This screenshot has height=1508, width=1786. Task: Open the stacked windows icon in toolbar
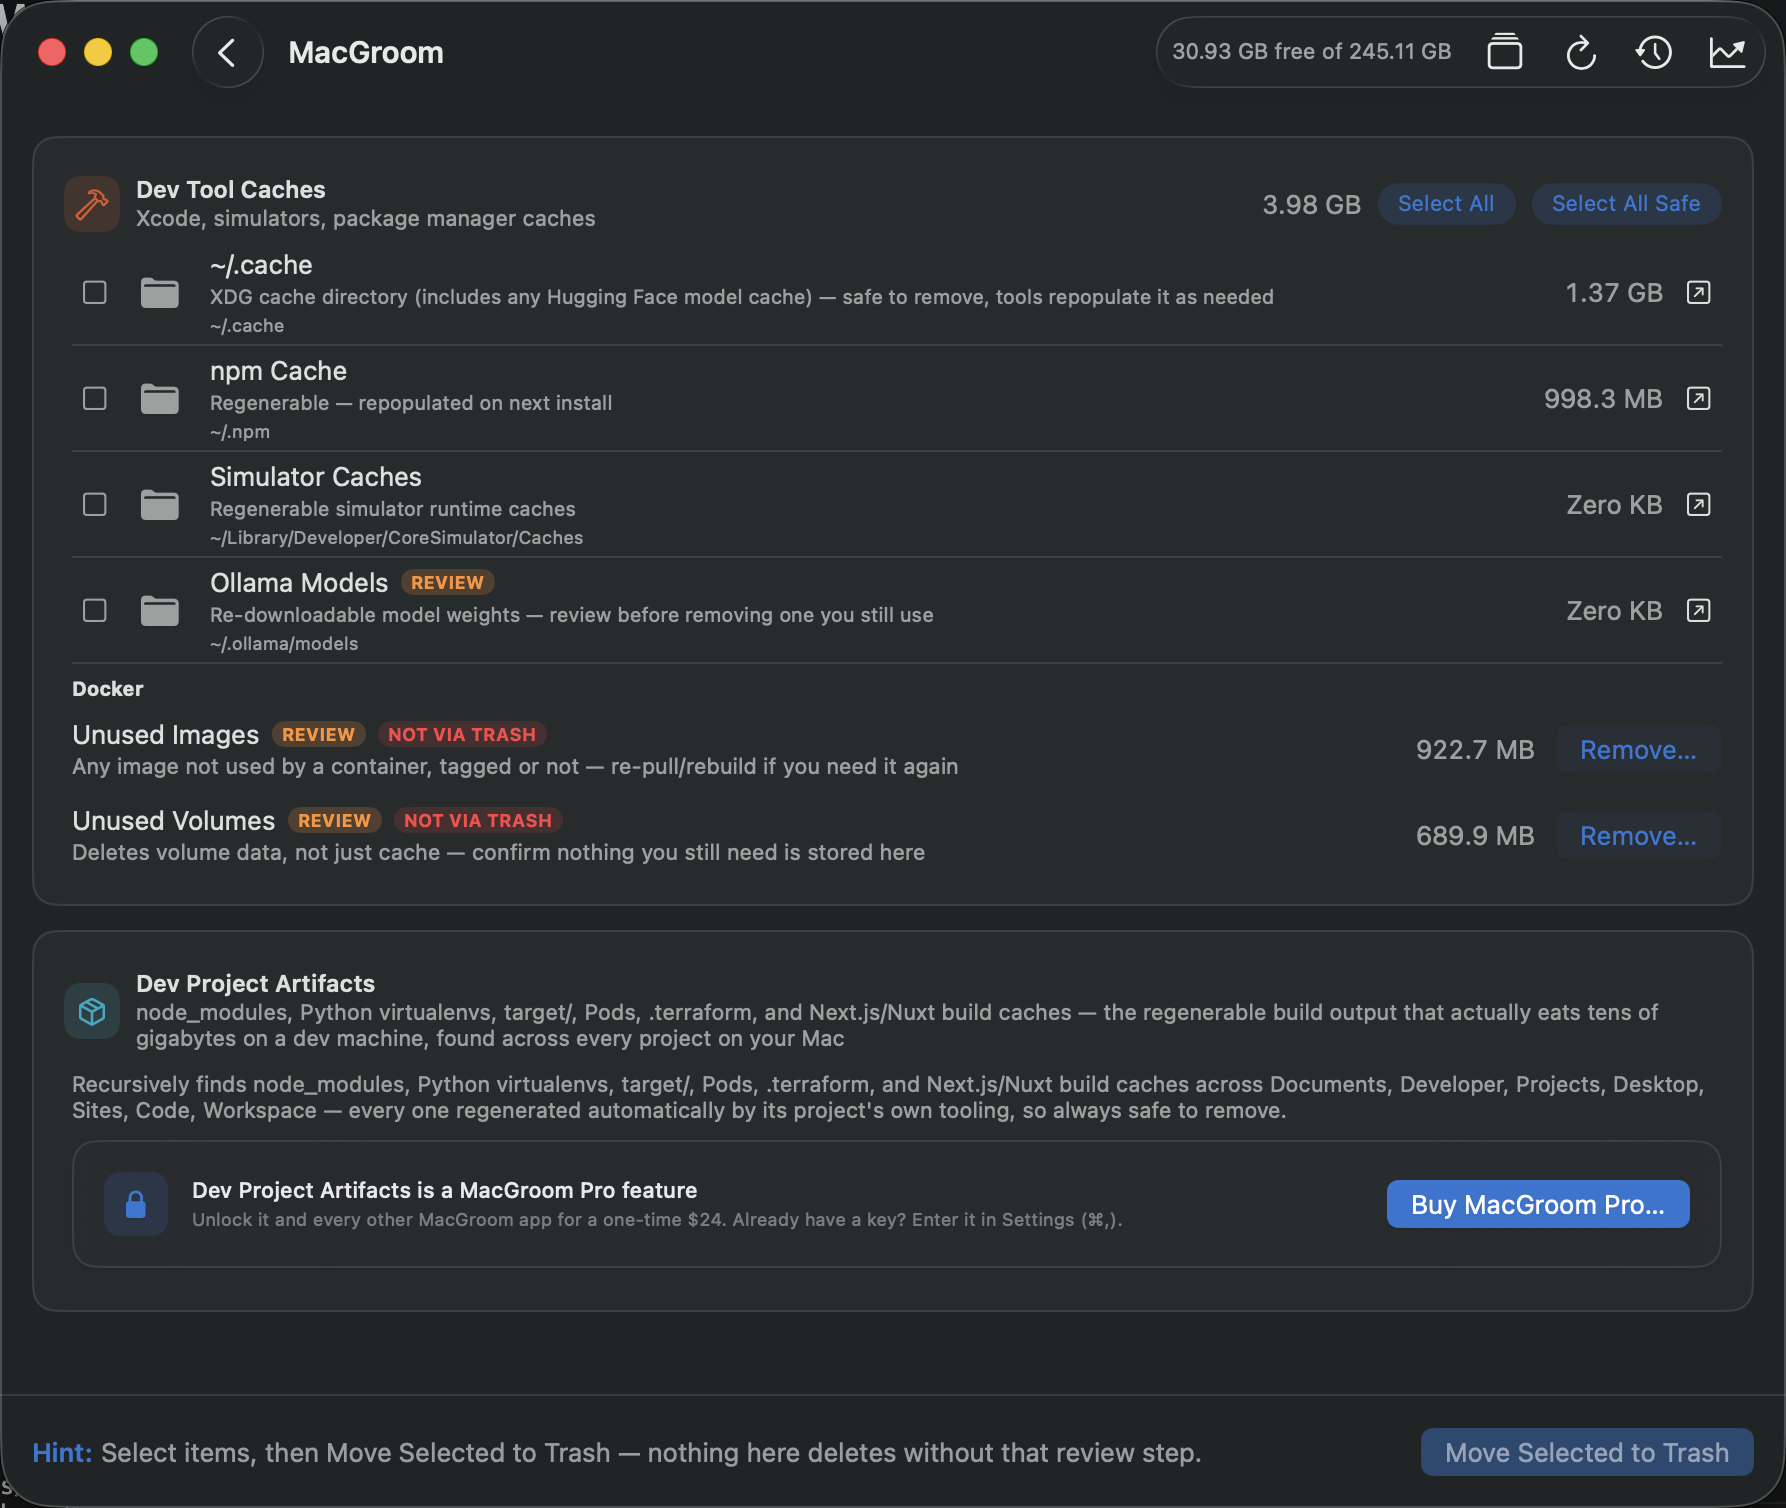[x=1504, y=52]
